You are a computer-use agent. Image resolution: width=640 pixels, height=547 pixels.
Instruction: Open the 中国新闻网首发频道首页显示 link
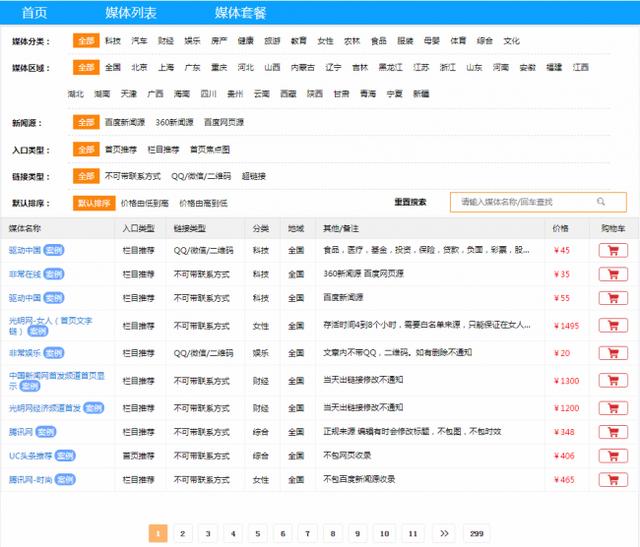(56, 380)
